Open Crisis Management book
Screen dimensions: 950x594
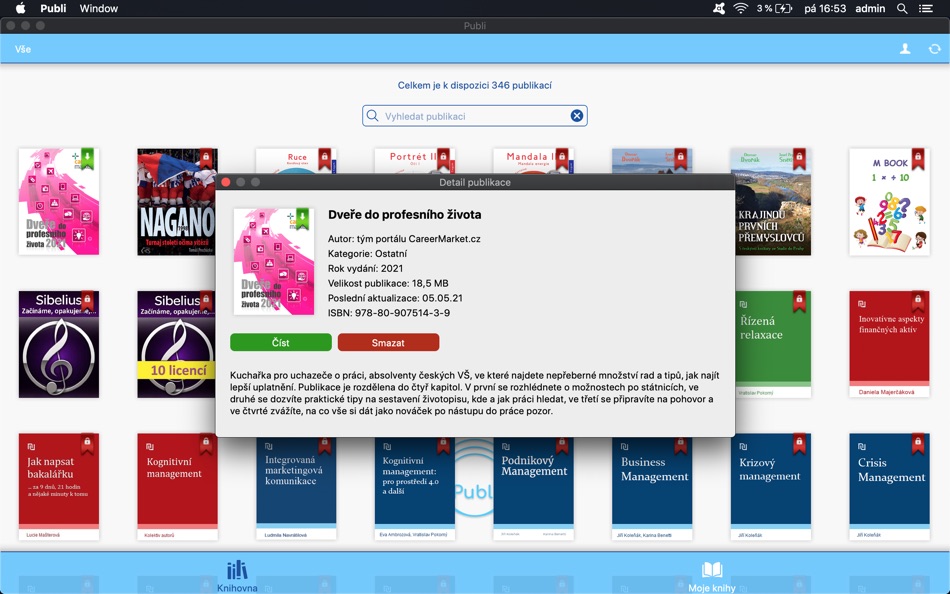(x=889, y=486)
